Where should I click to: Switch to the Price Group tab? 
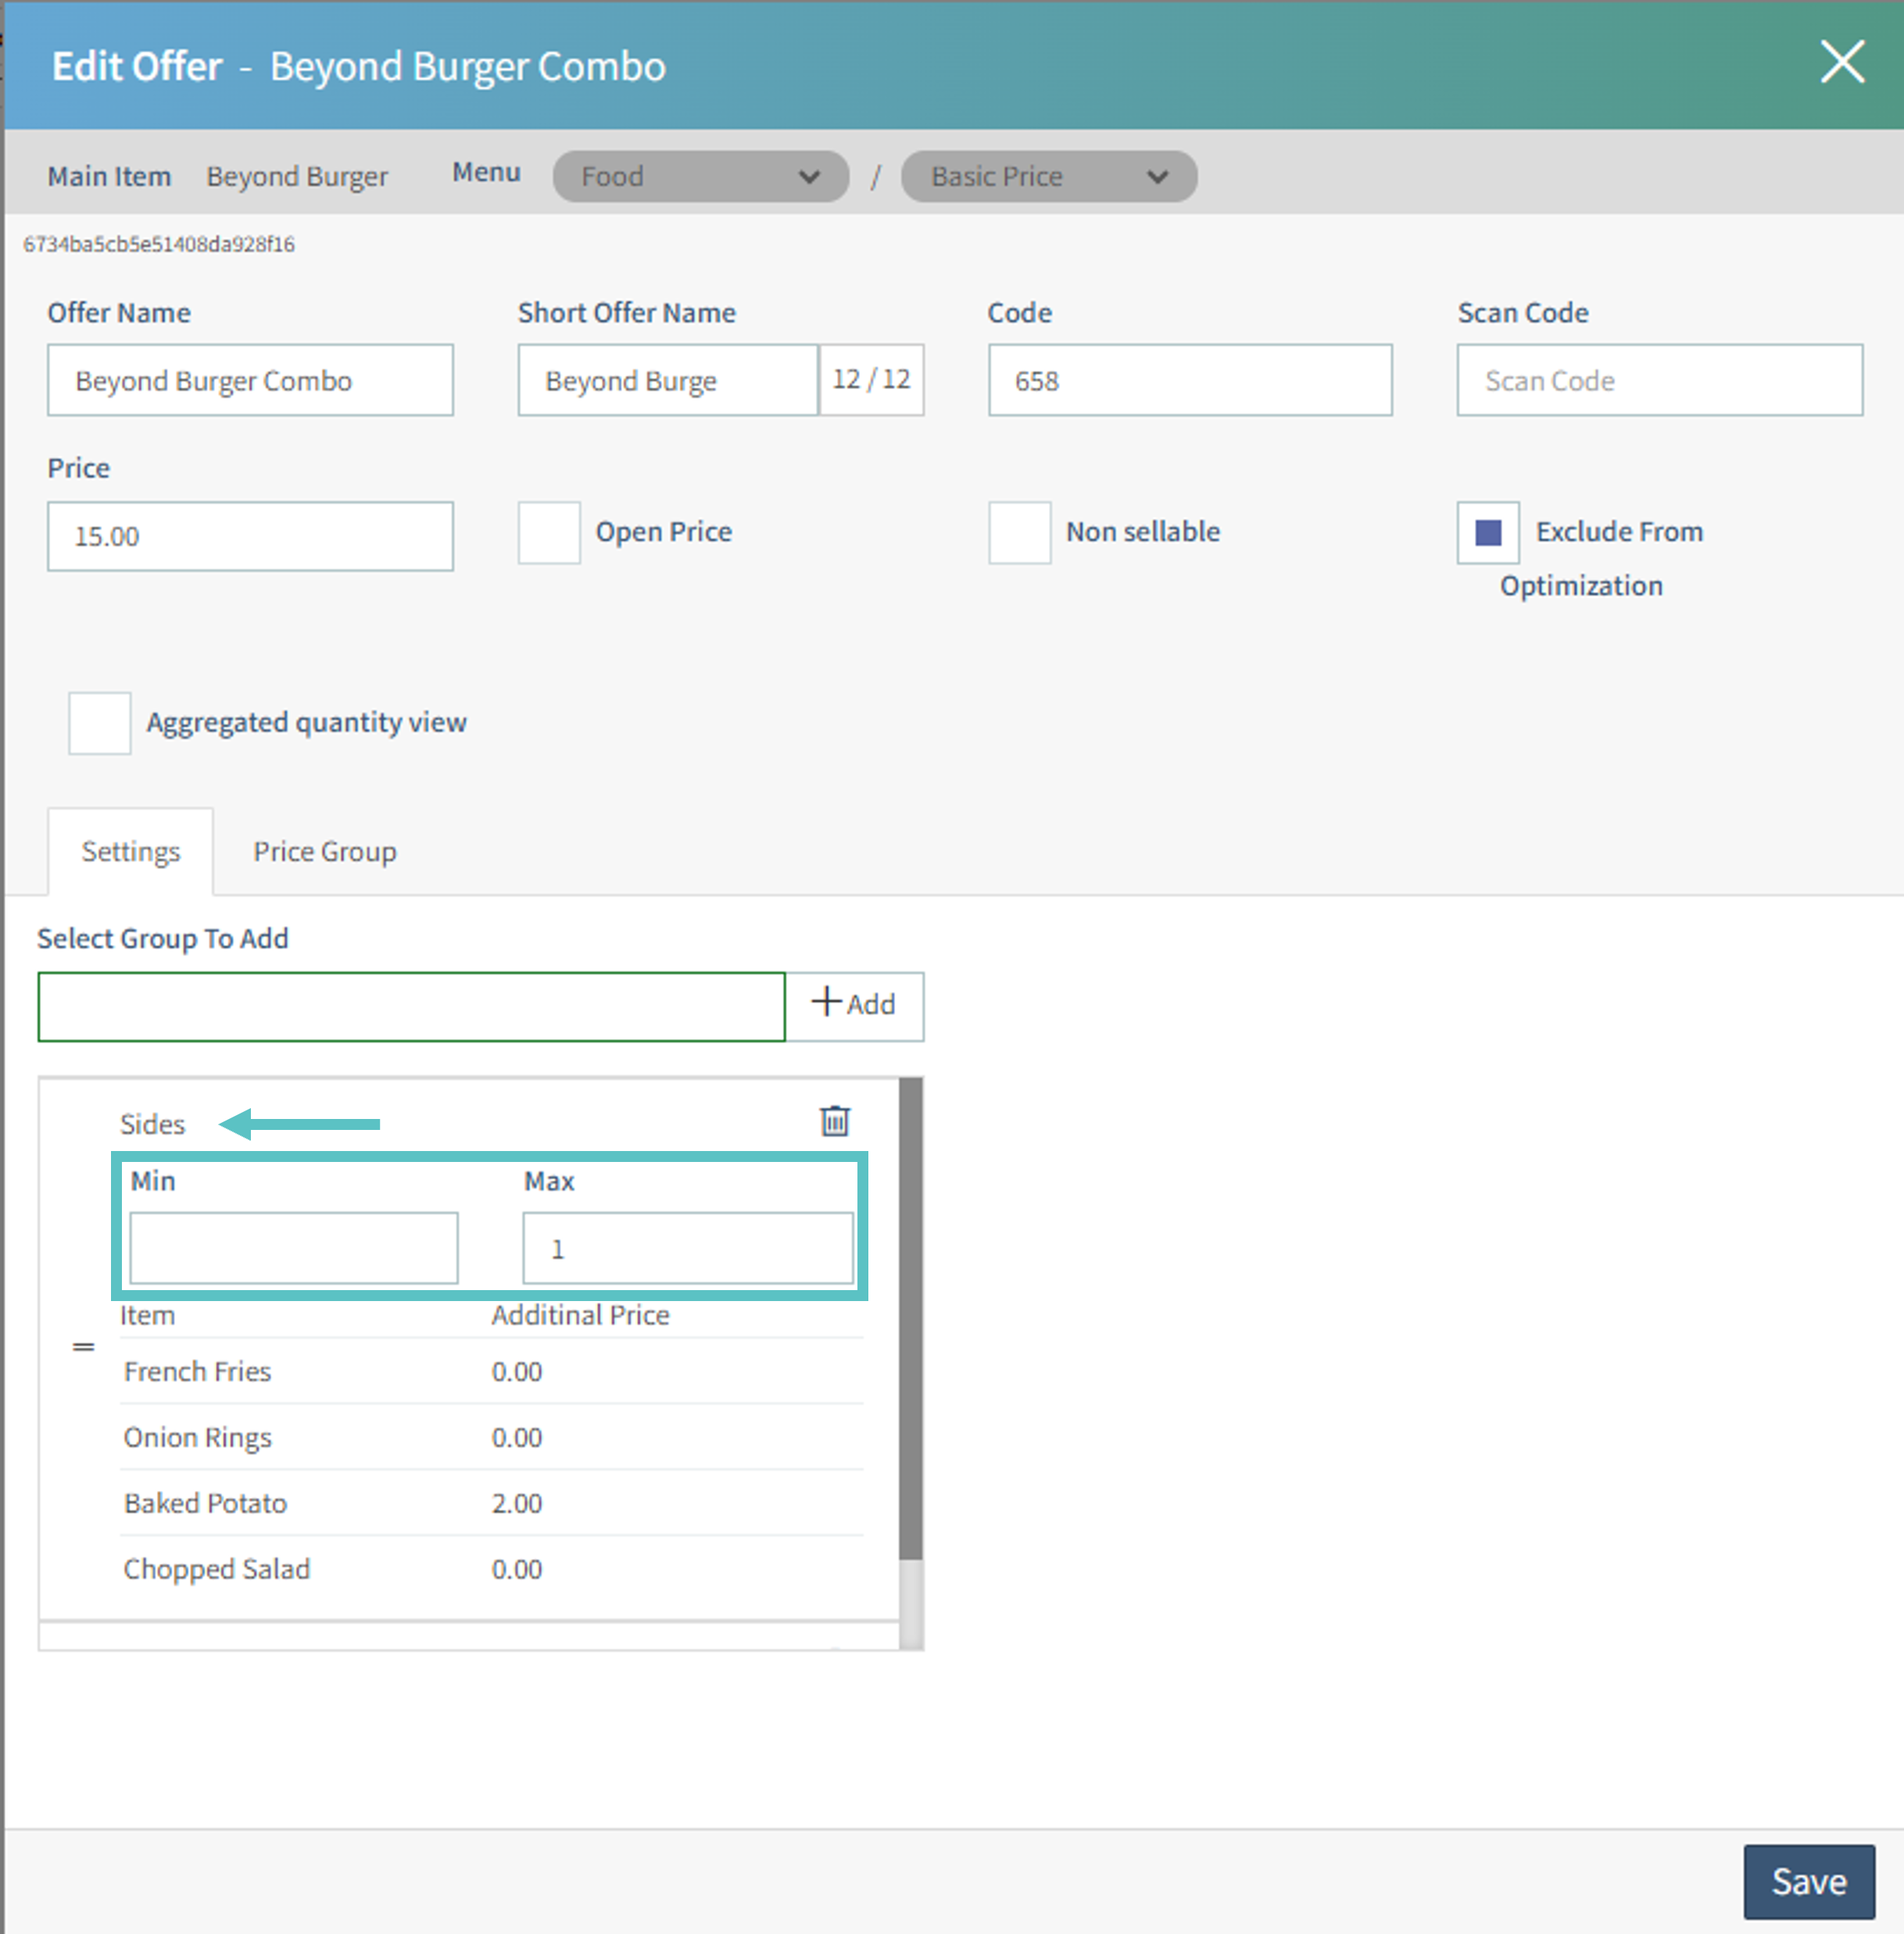[x=324, y=852]
